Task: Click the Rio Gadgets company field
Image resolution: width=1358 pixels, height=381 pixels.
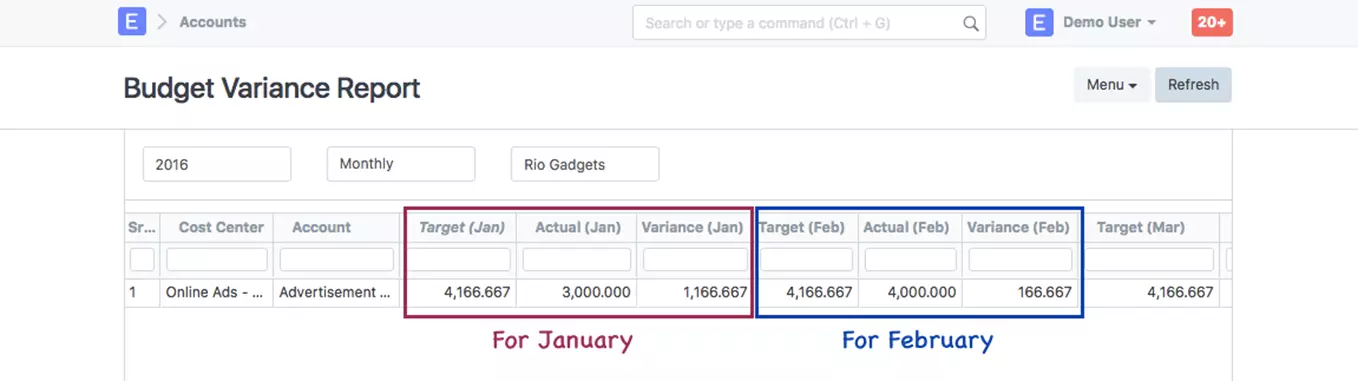Action: click(x=585, y=164)
